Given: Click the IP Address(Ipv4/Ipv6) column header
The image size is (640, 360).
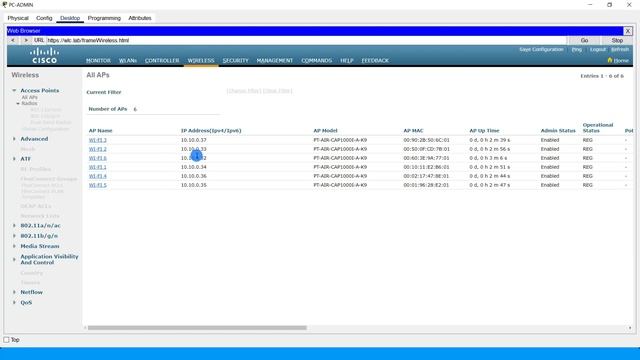Looking at the screenshot, I should coord(211,131).
